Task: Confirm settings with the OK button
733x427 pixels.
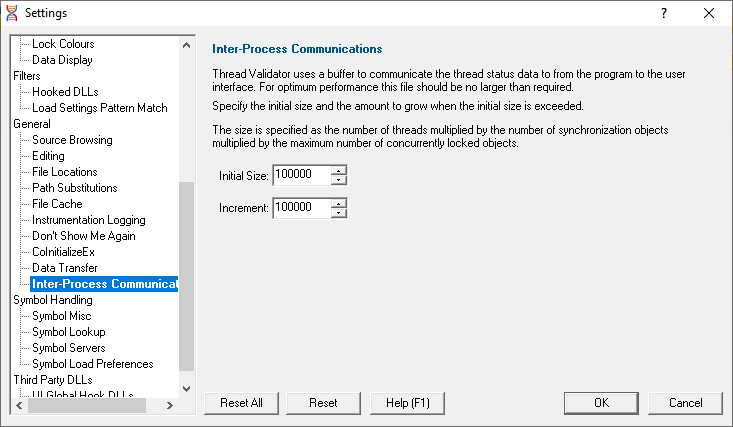Action: coord(601,403)
